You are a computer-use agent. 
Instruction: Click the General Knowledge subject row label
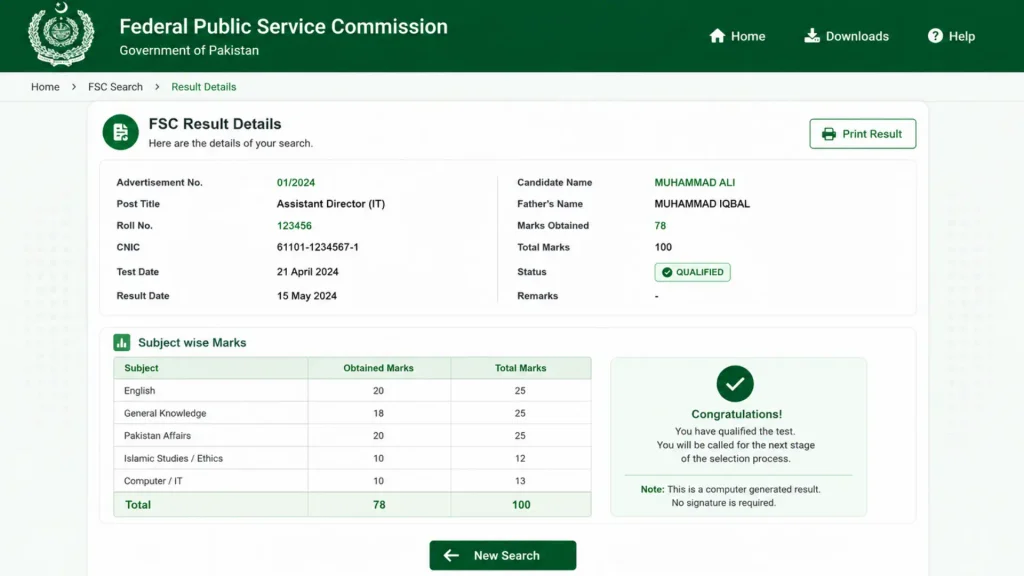click(x=165, y=413)
